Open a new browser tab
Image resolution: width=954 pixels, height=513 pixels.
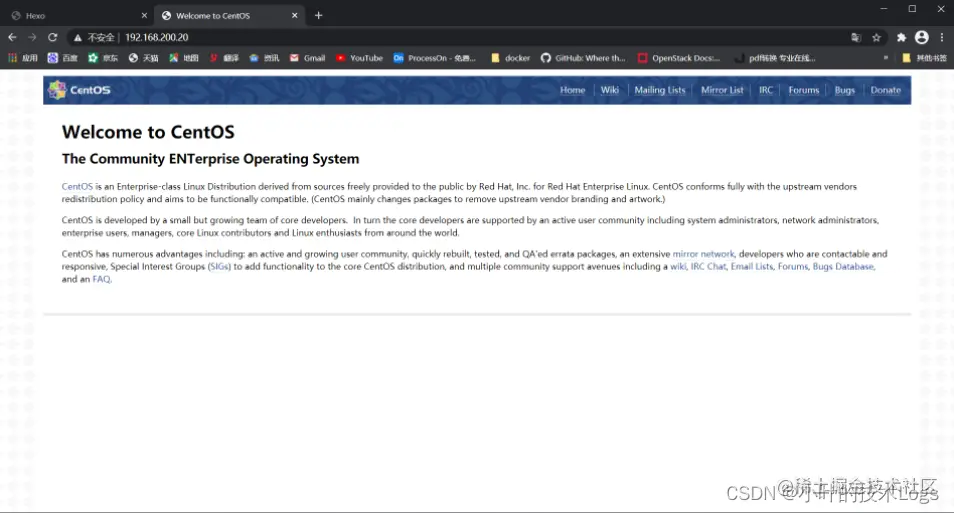[318, 15]
